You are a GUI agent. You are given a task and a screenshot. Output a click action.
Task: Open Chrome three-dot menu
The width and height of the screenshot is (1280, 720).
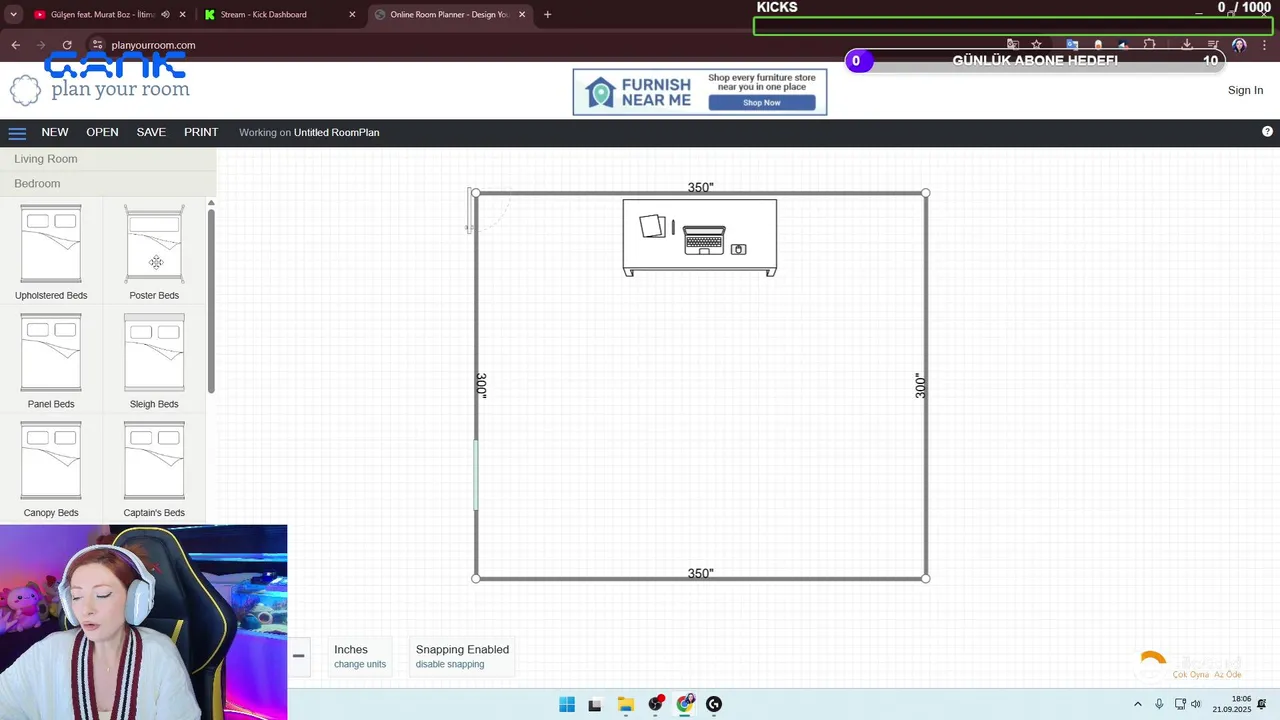pos(1264,45)
